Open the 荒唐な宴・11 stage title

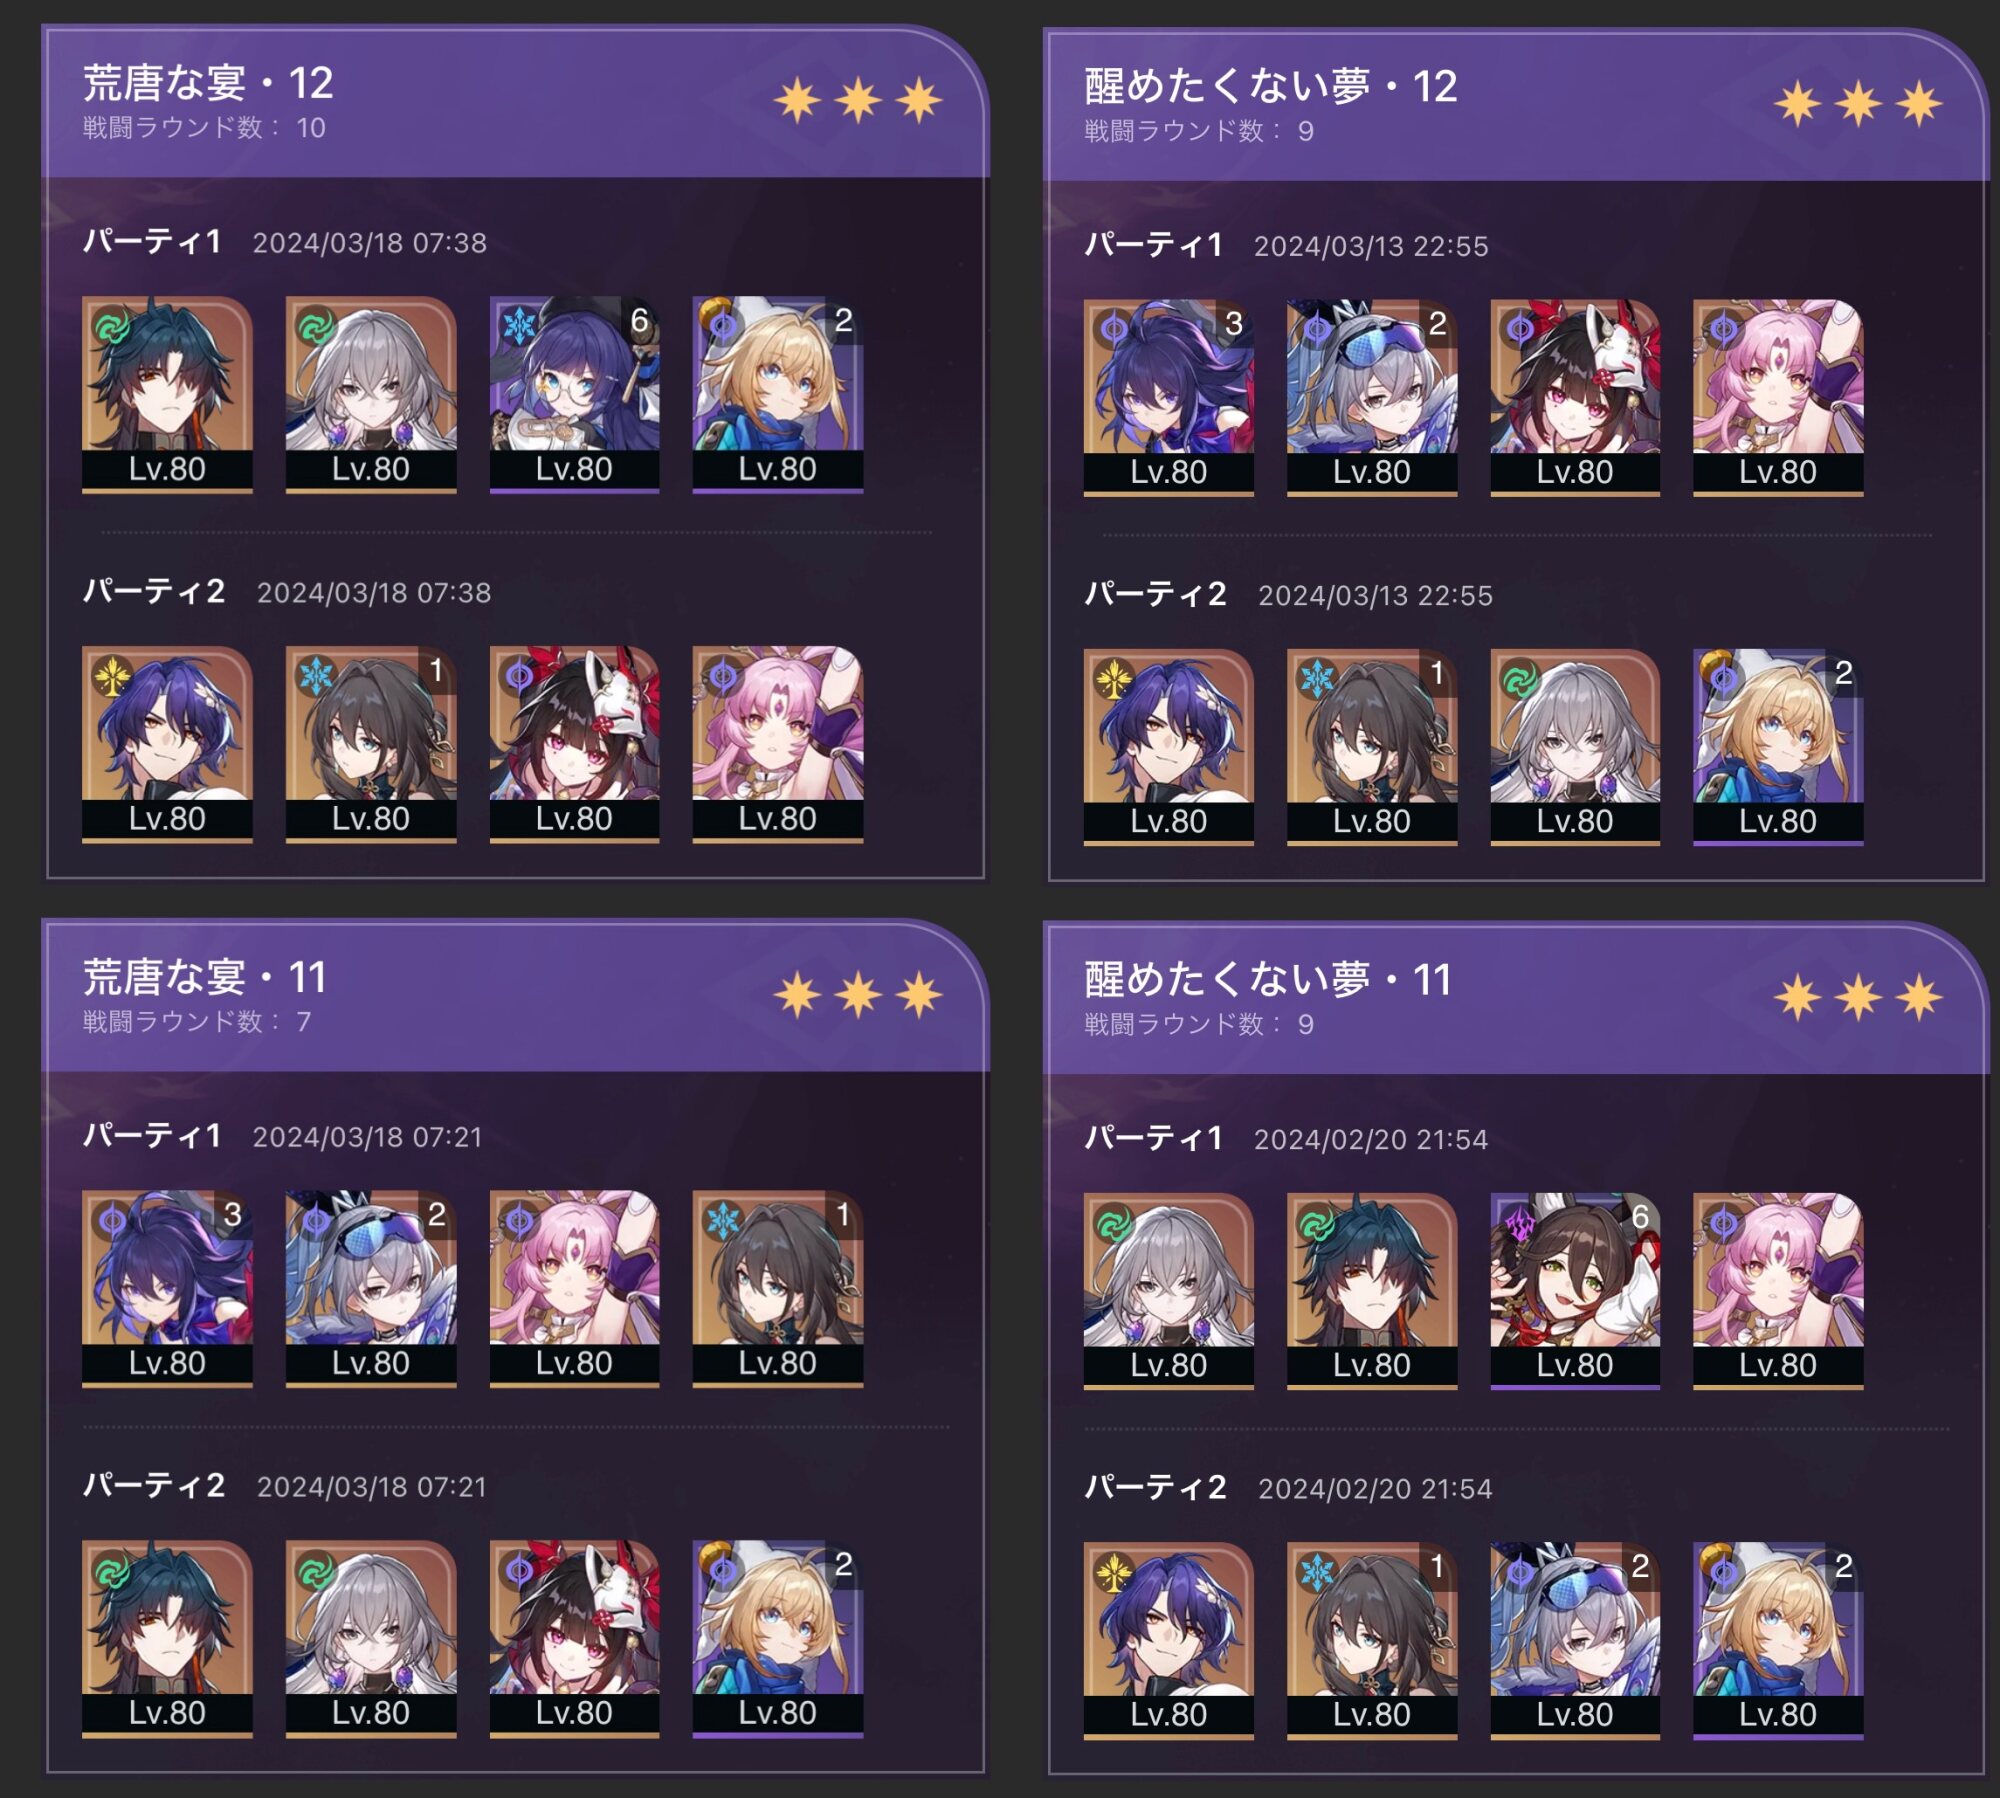[205, 977]
